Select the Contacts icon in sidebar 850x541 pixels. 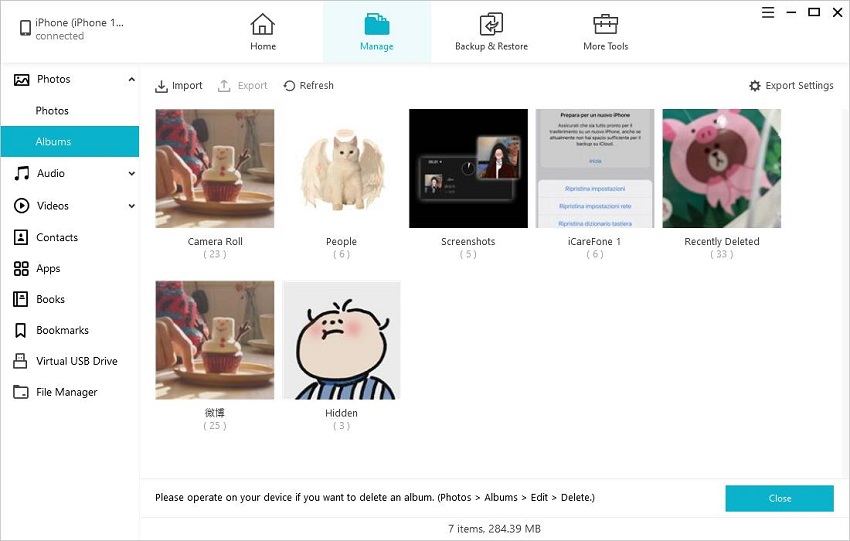coord(20,237)
